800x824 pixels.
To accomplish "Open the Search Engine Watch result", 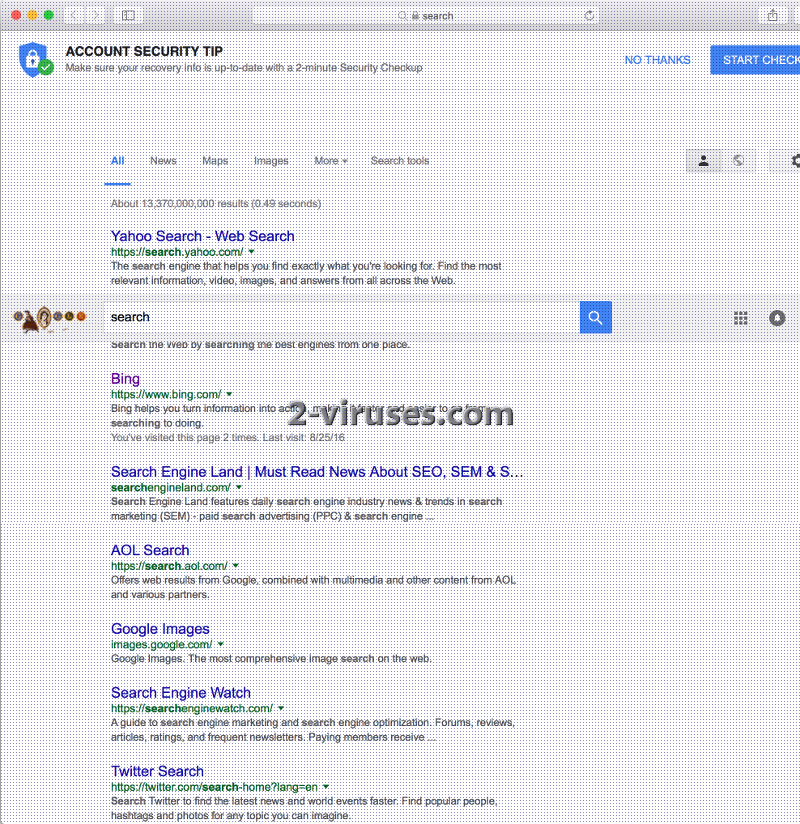I will pyautogui.click(x=180, y=693).
